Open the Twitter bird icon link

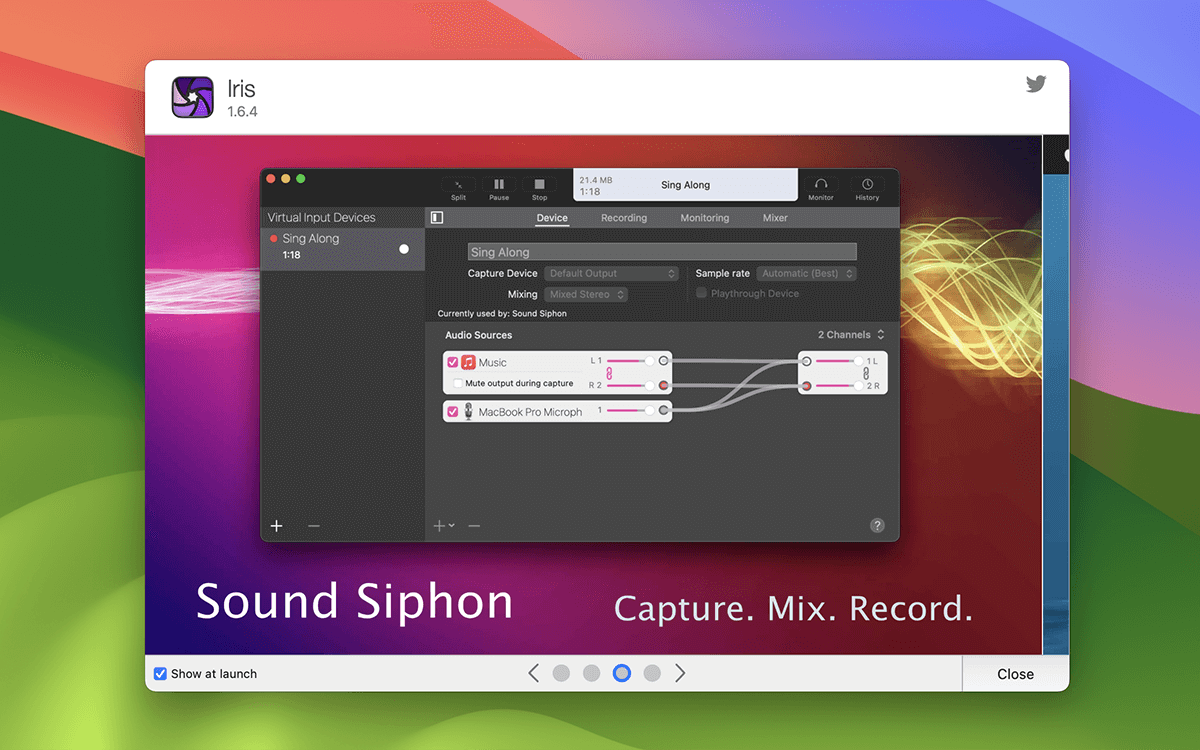[1036, 84]
